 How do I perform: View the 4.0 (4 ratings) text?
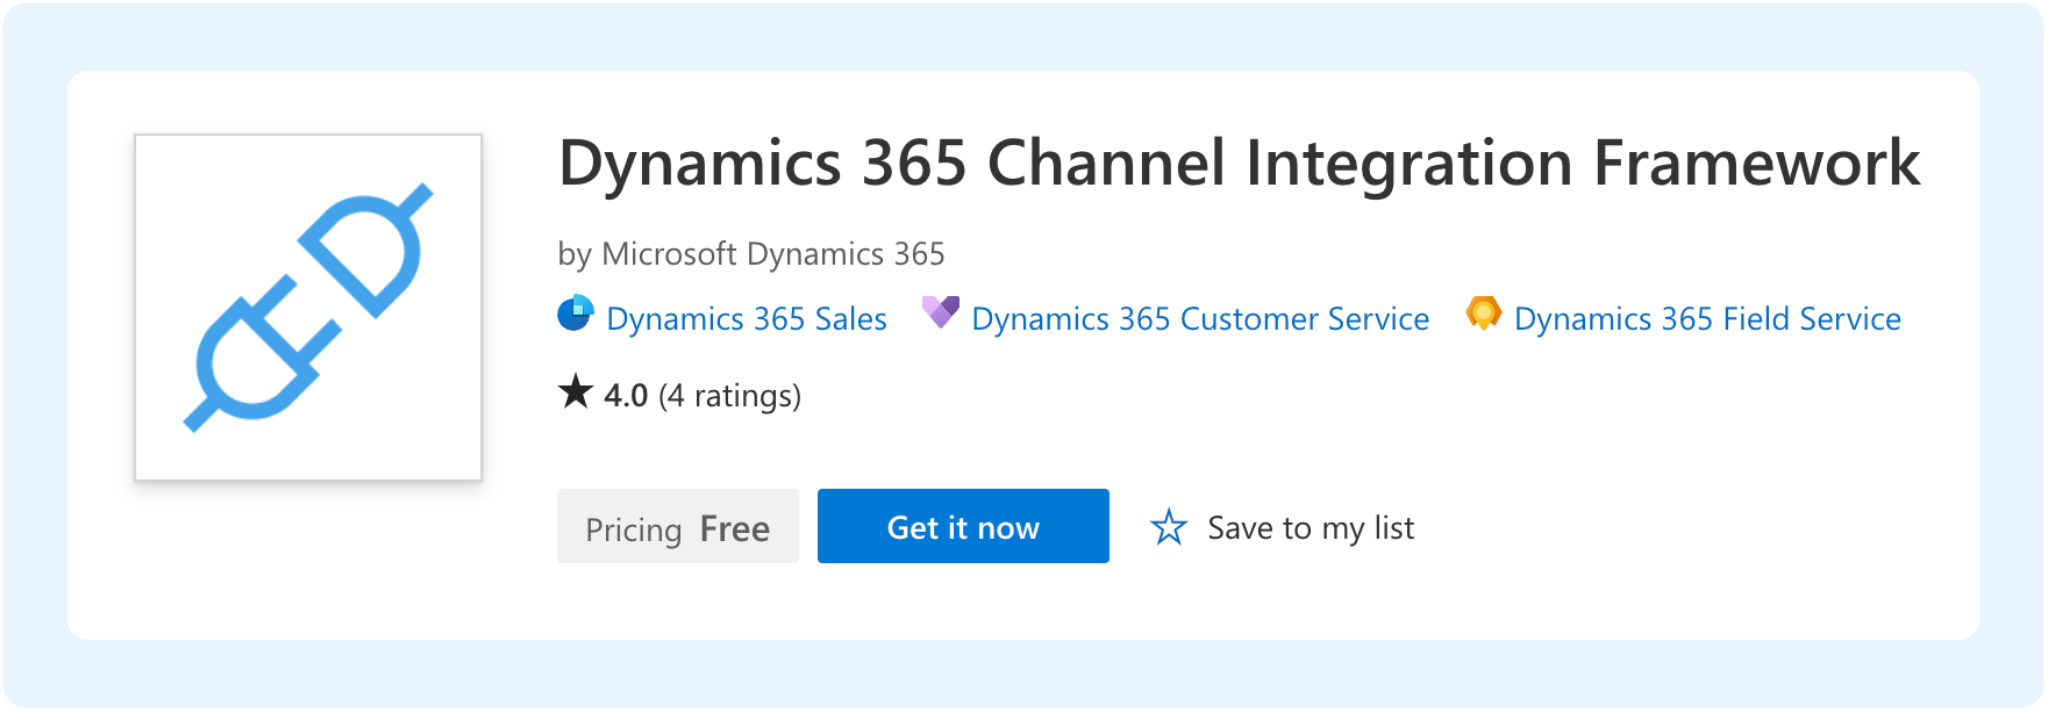pyautogui.click(x=702, y=395)
